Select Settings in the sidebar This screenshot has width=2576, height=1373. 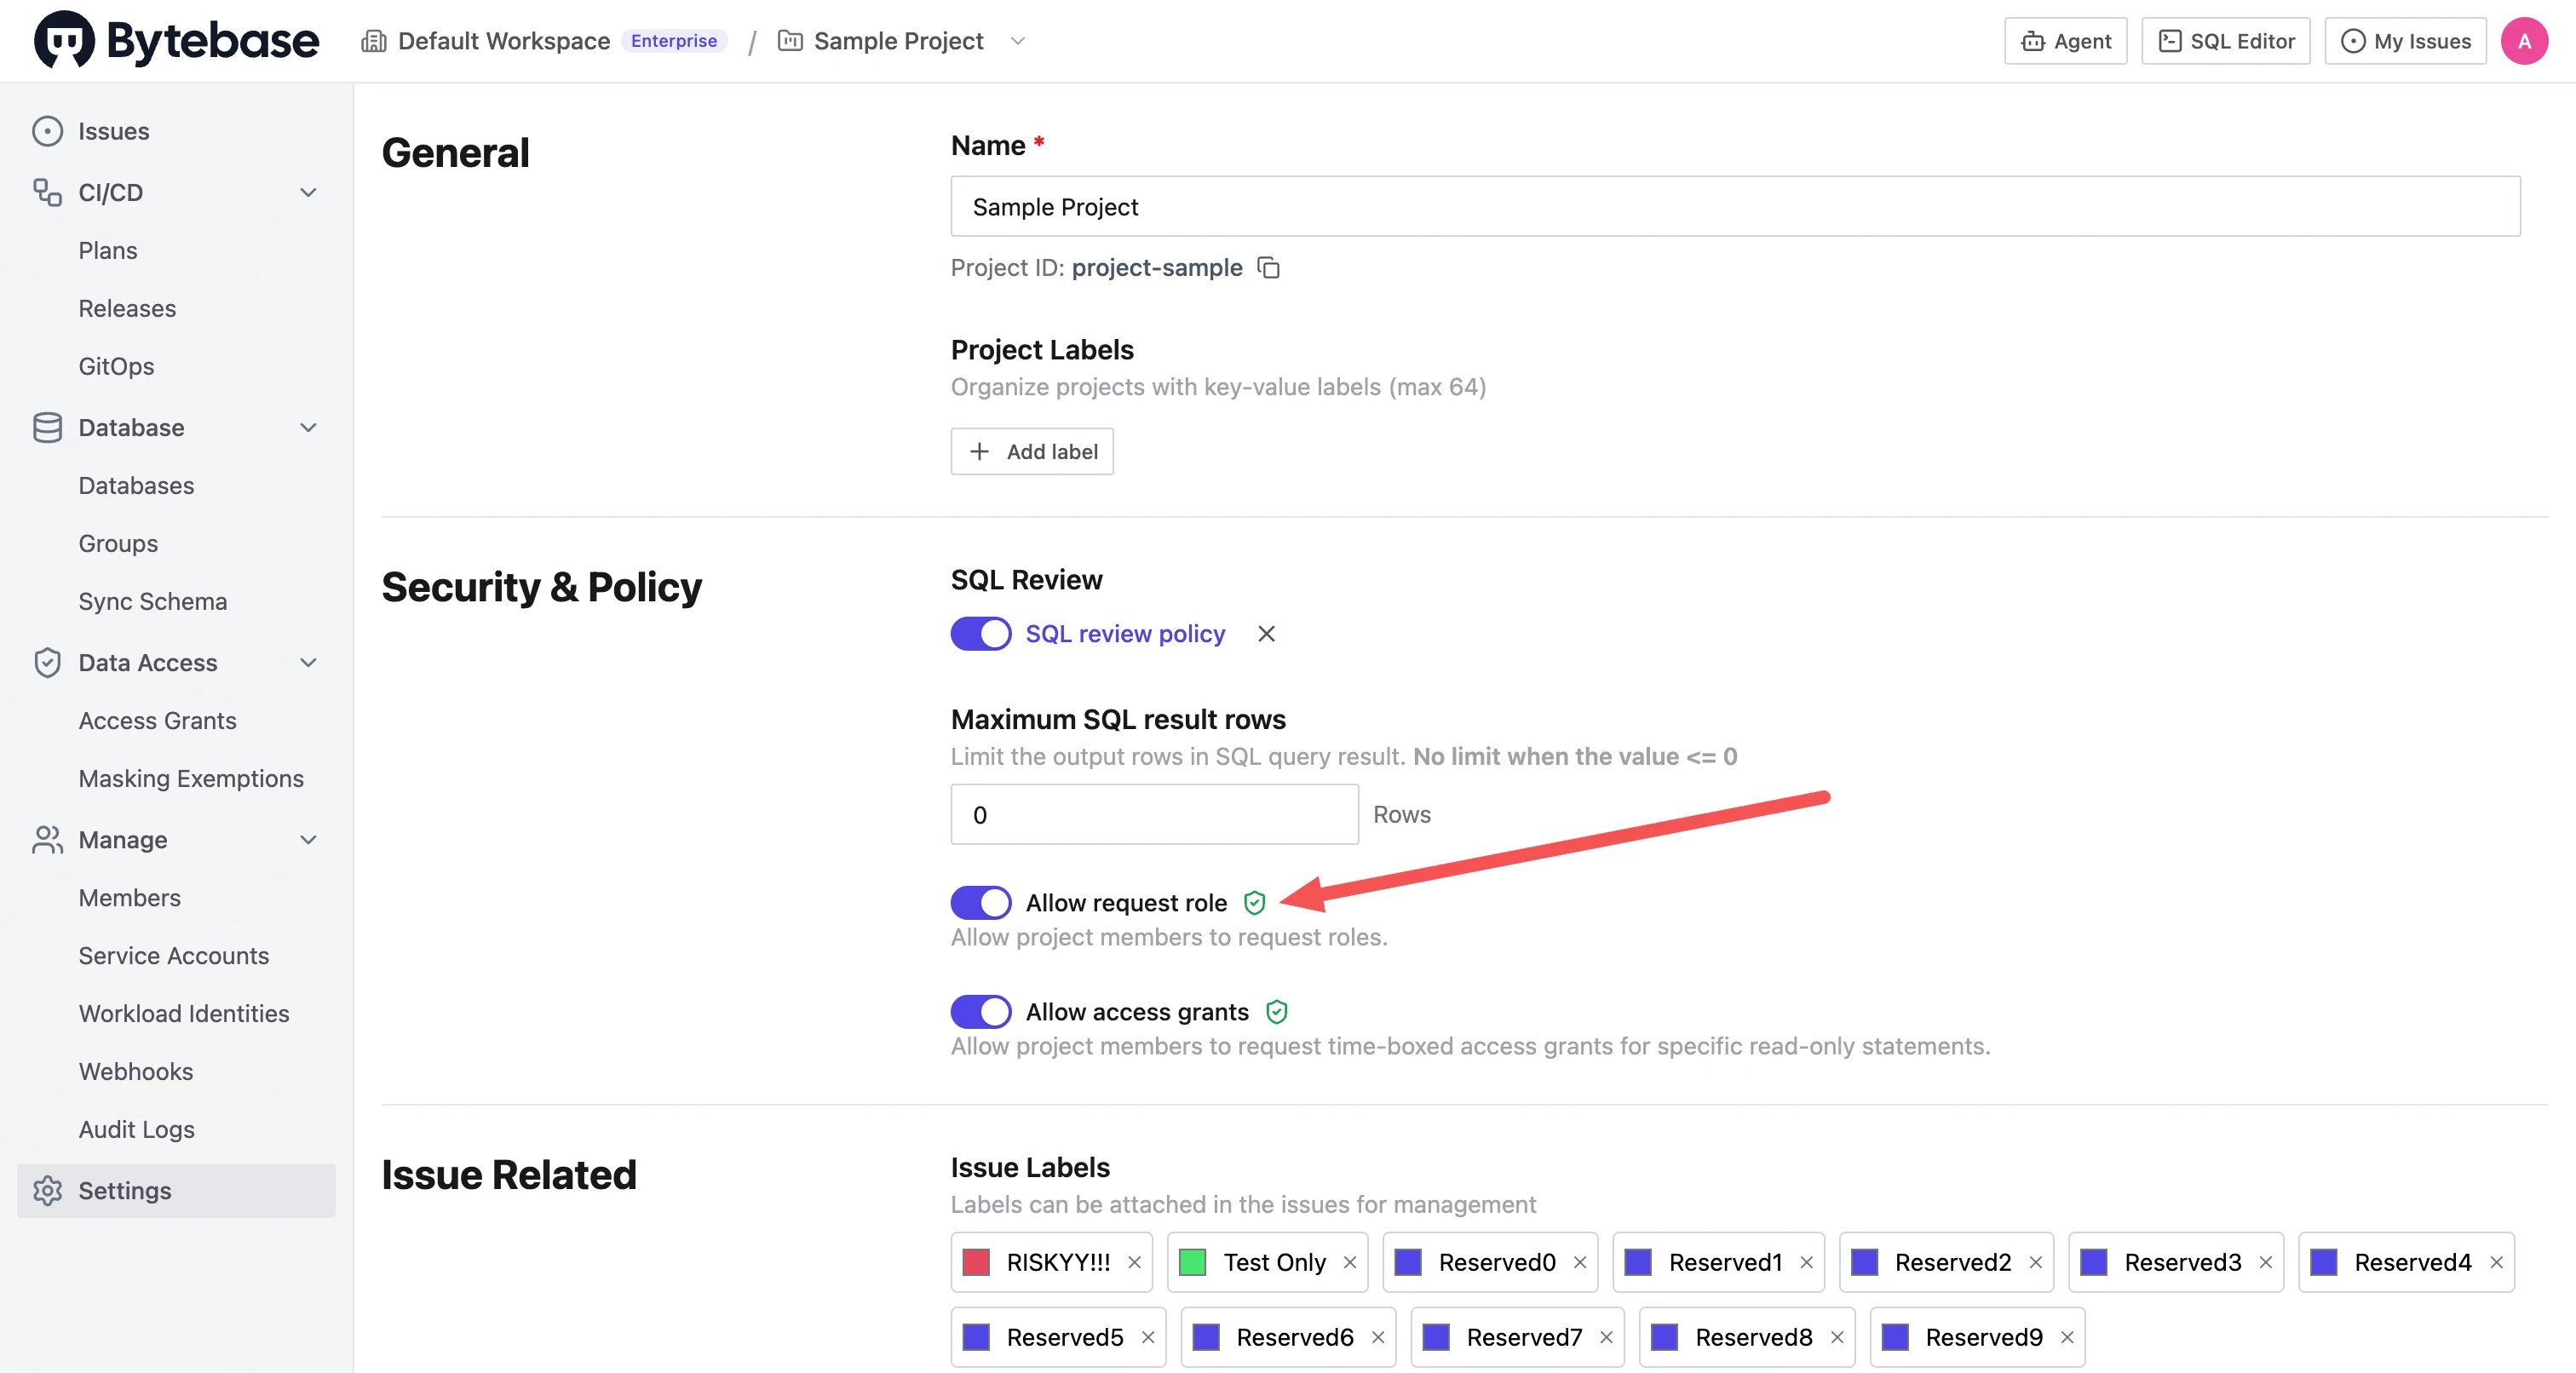coord(176,1190)
